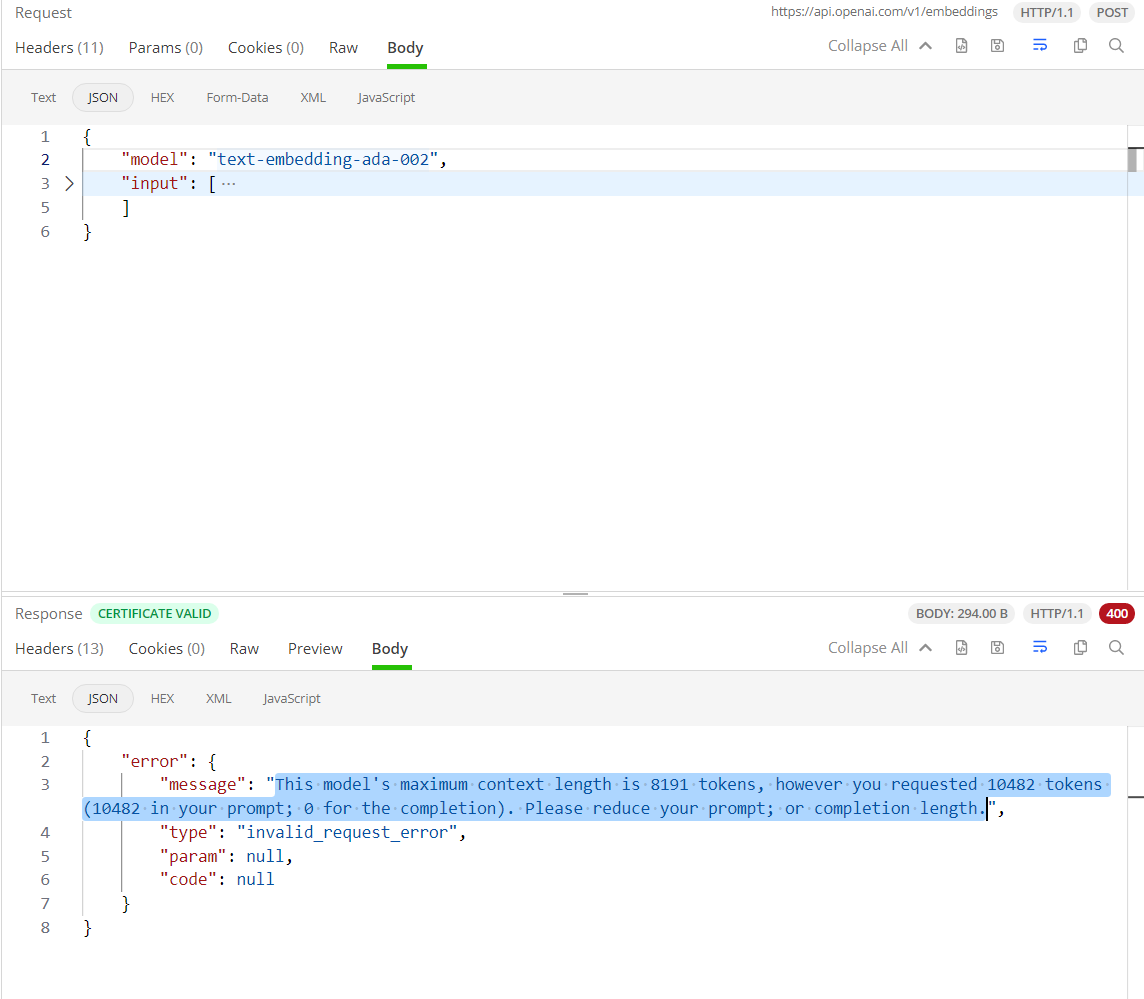Click the "param" null value in response
Screen dimensions: 1144x999
coord(265,857)
